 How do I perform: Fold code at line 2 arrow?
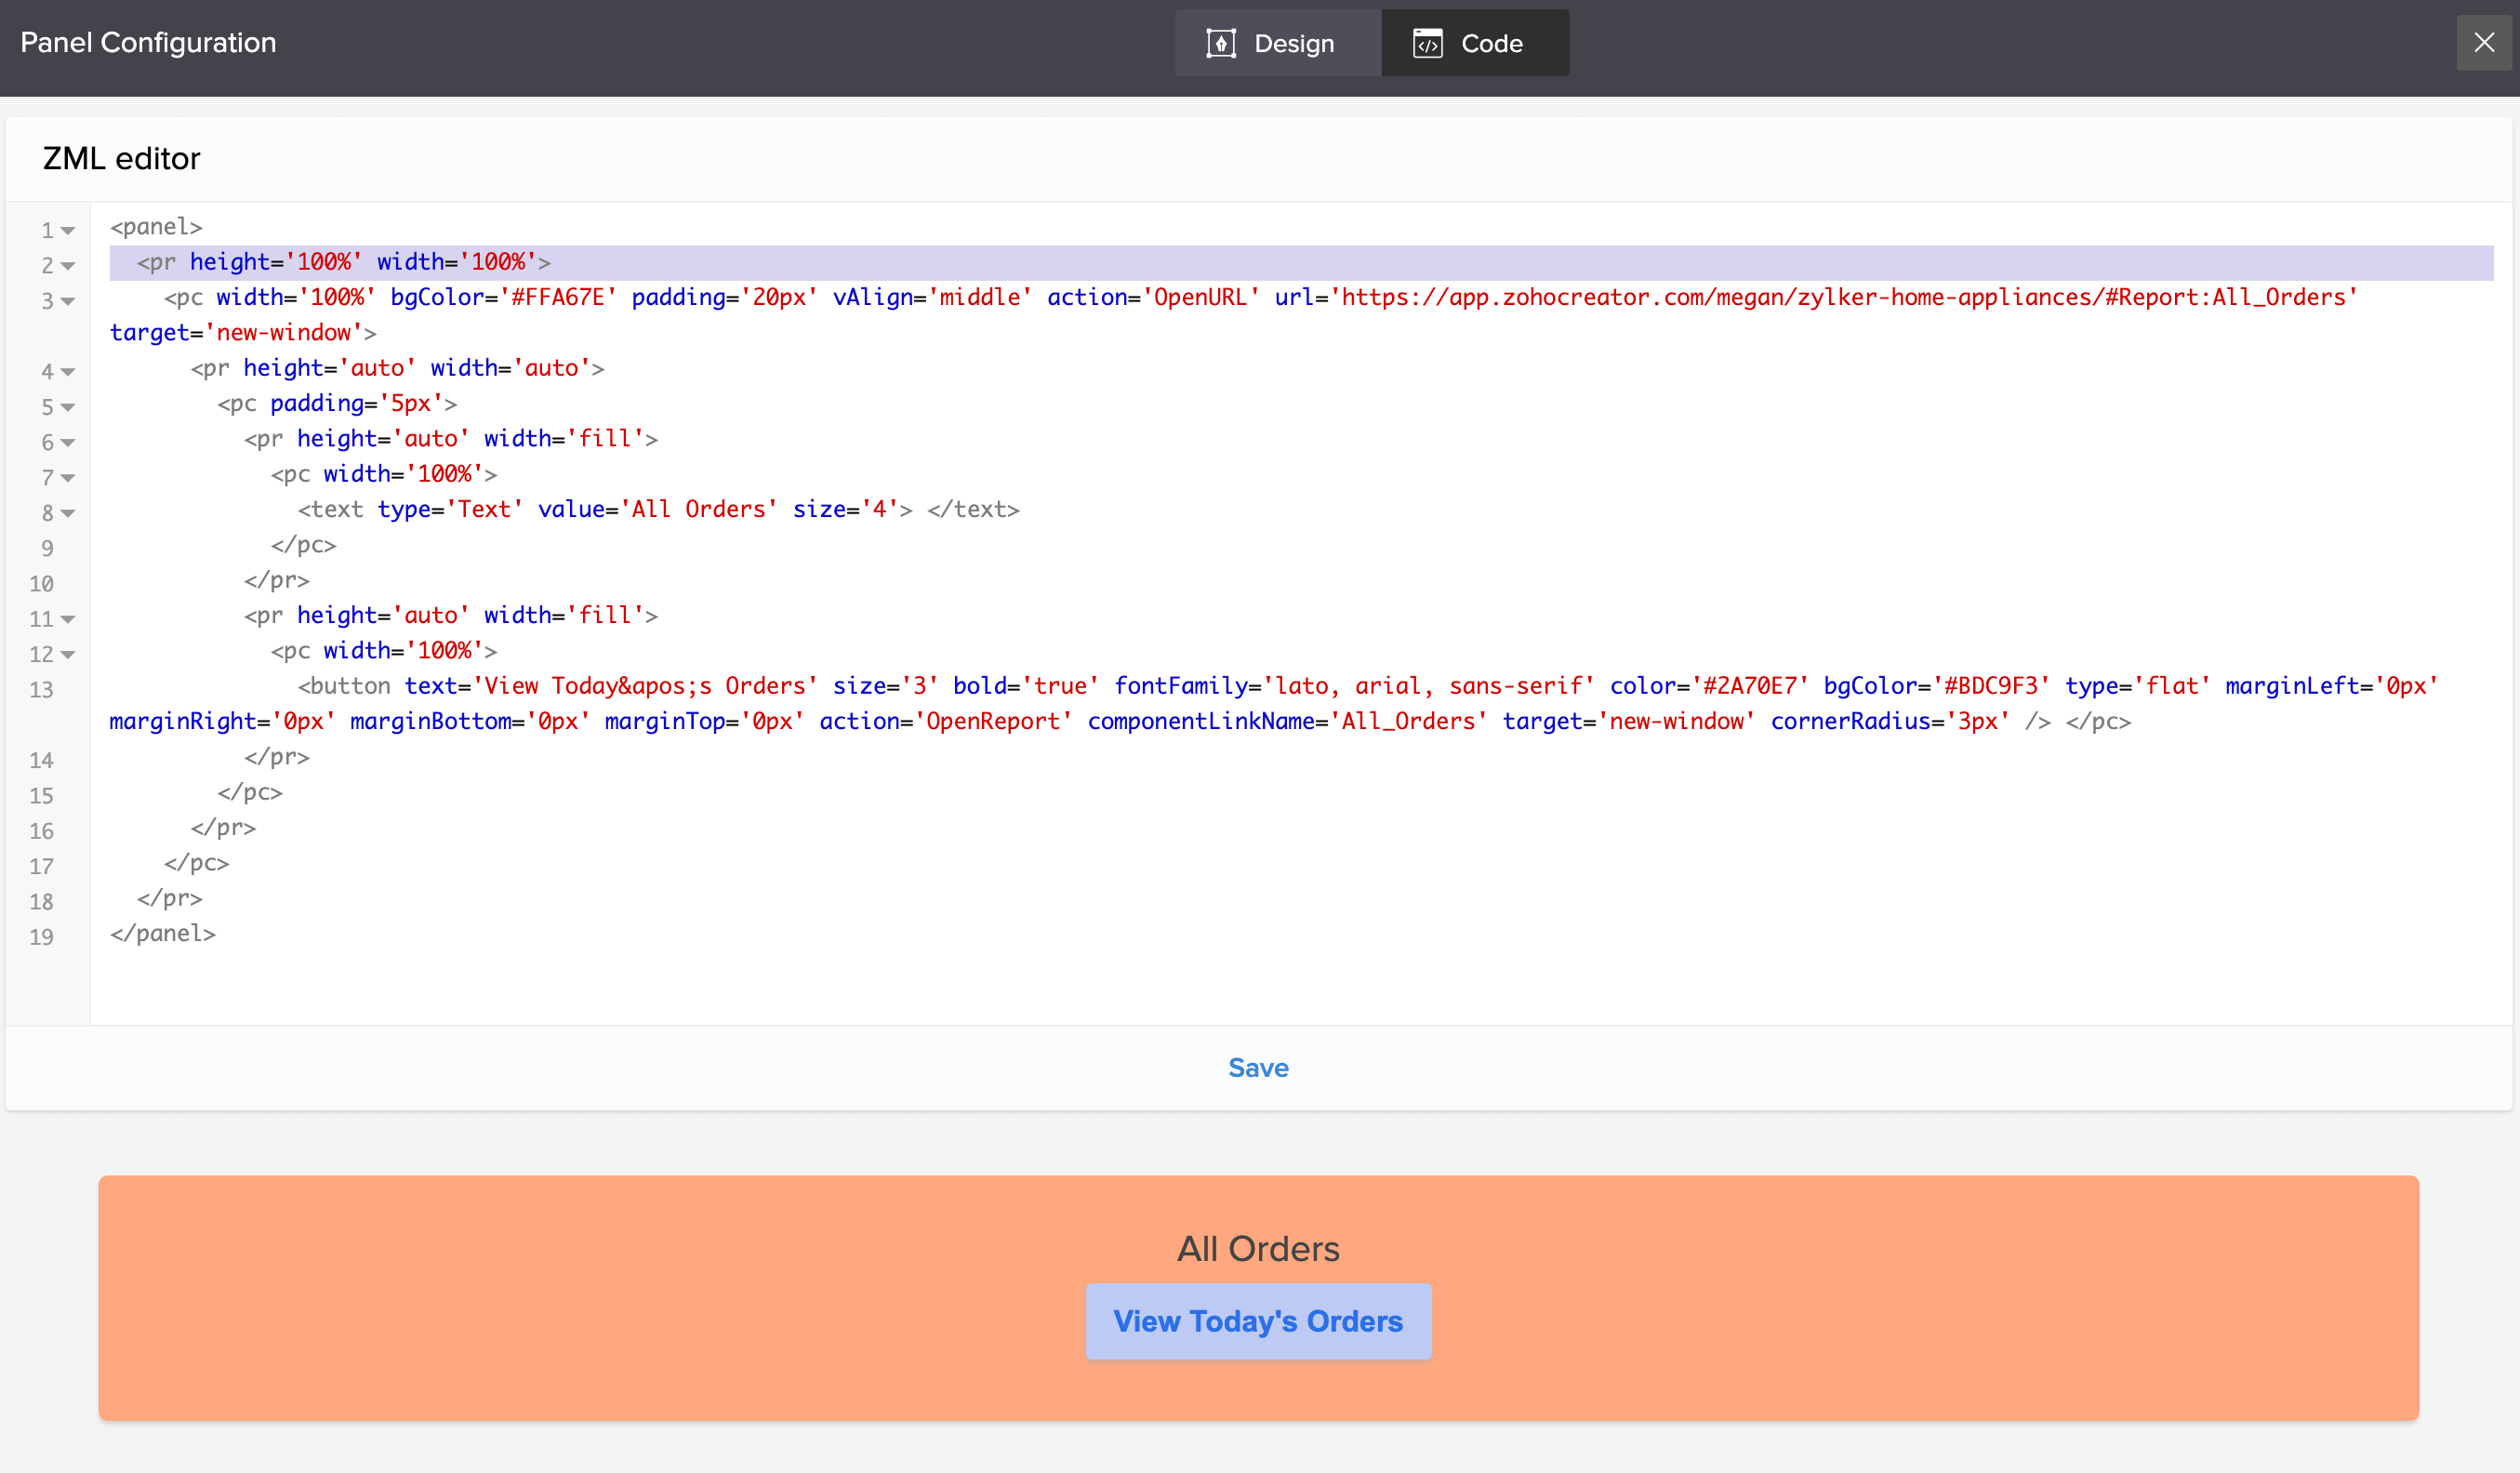click(68, 266)
